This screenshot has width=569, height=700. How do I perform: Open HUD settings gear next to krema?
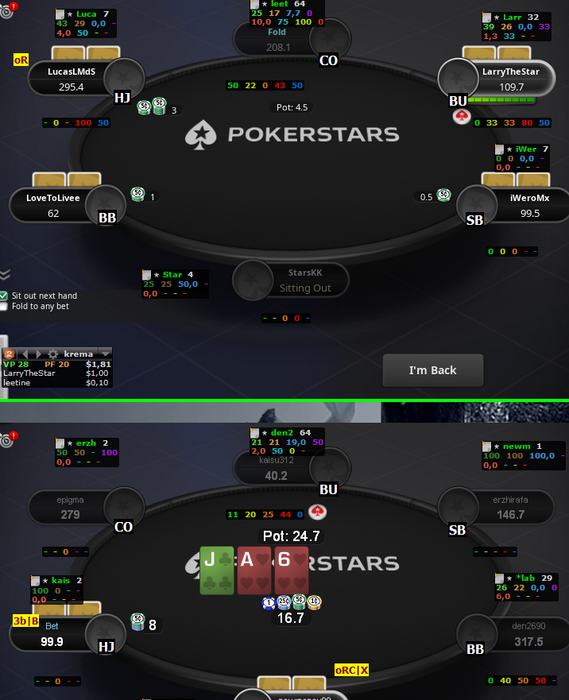(x=53, y=354)
